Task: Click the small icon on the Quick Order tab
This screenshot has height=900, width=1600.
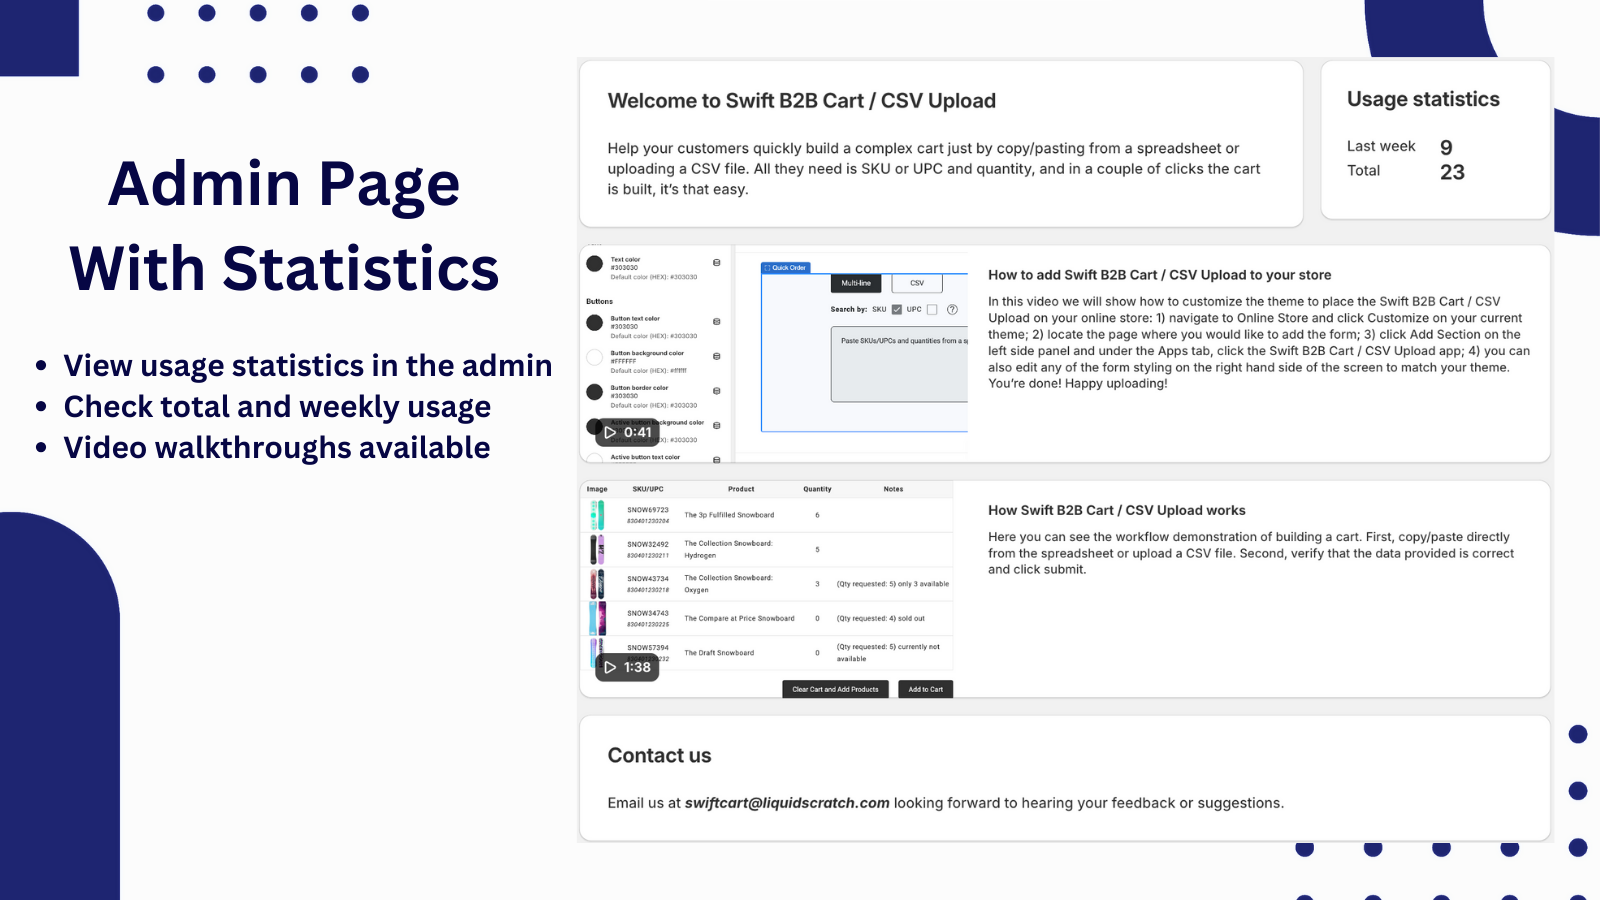Action: coord(767,268)
